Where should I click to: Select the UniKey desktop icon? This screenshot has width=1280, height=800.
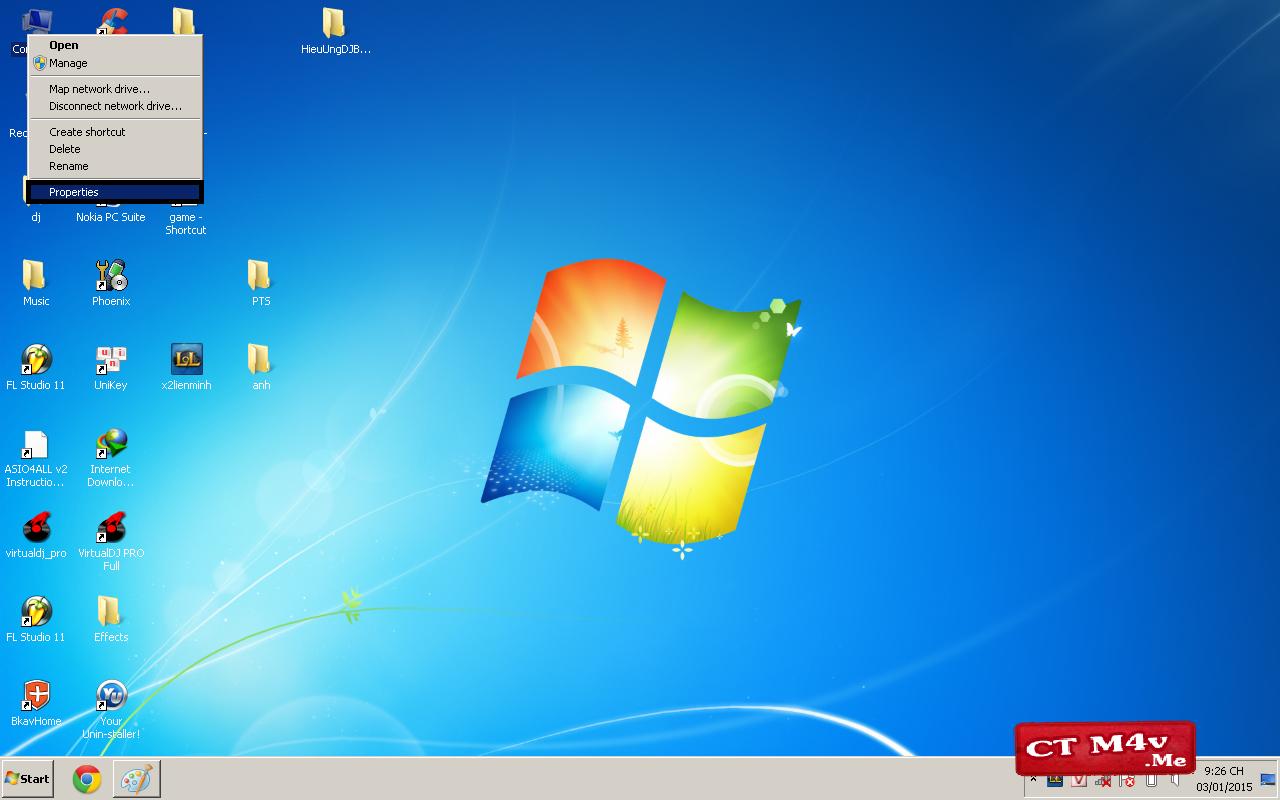coord(111,360)
